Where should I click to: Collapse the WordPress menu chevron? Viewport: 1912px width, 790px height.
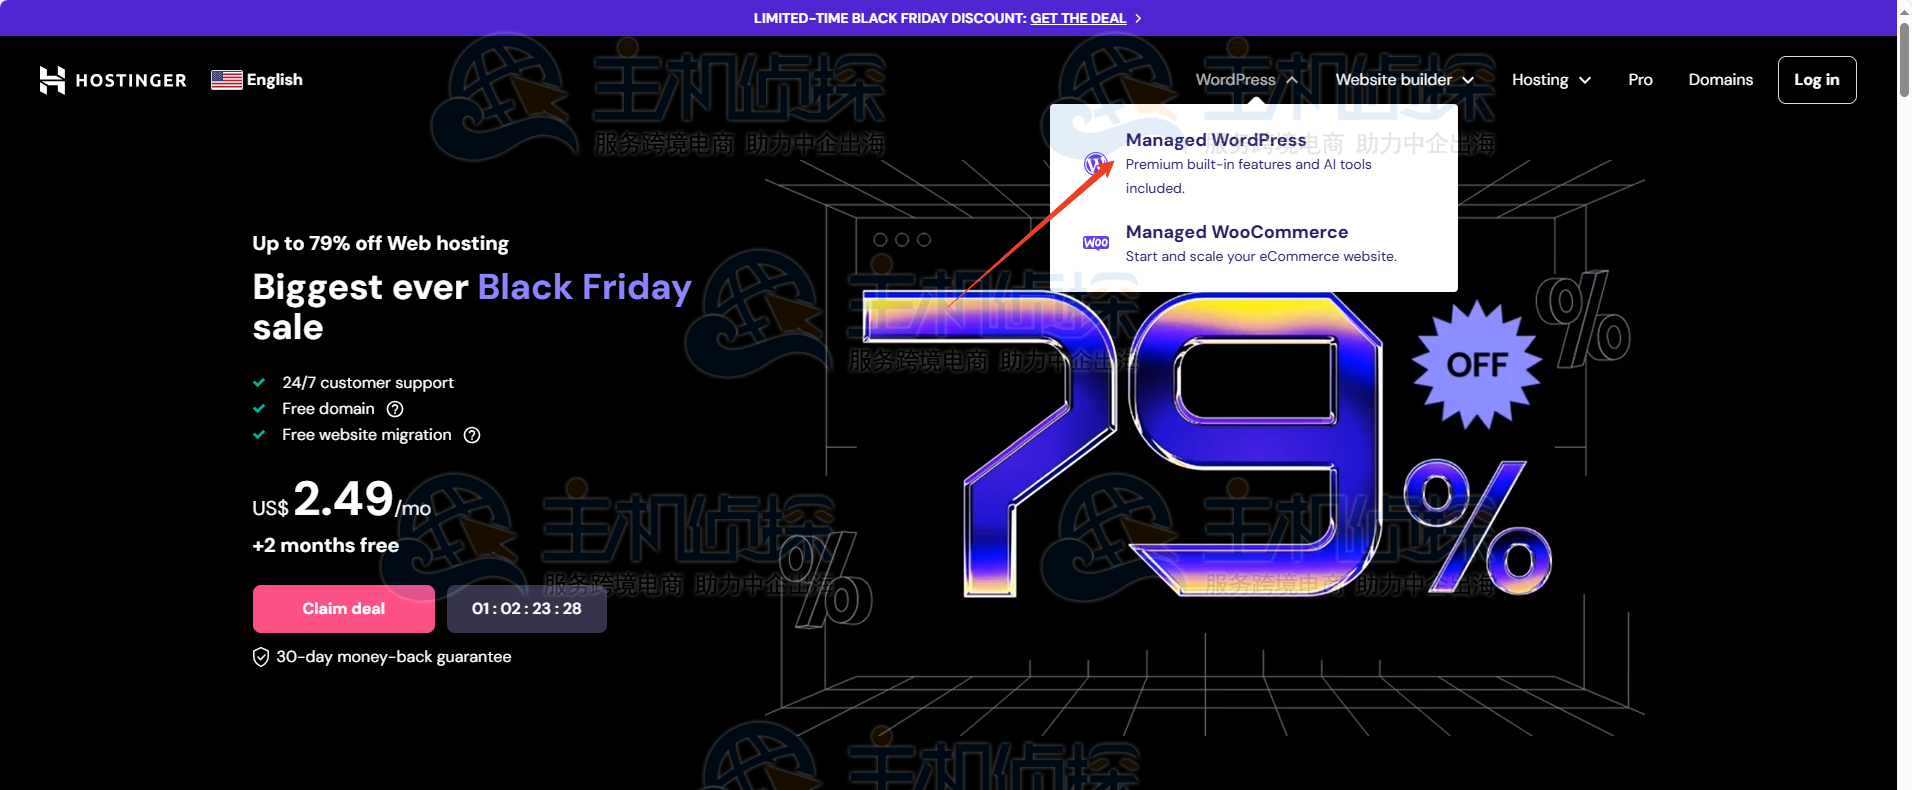pyautogui.click(x=1291, y=80)
